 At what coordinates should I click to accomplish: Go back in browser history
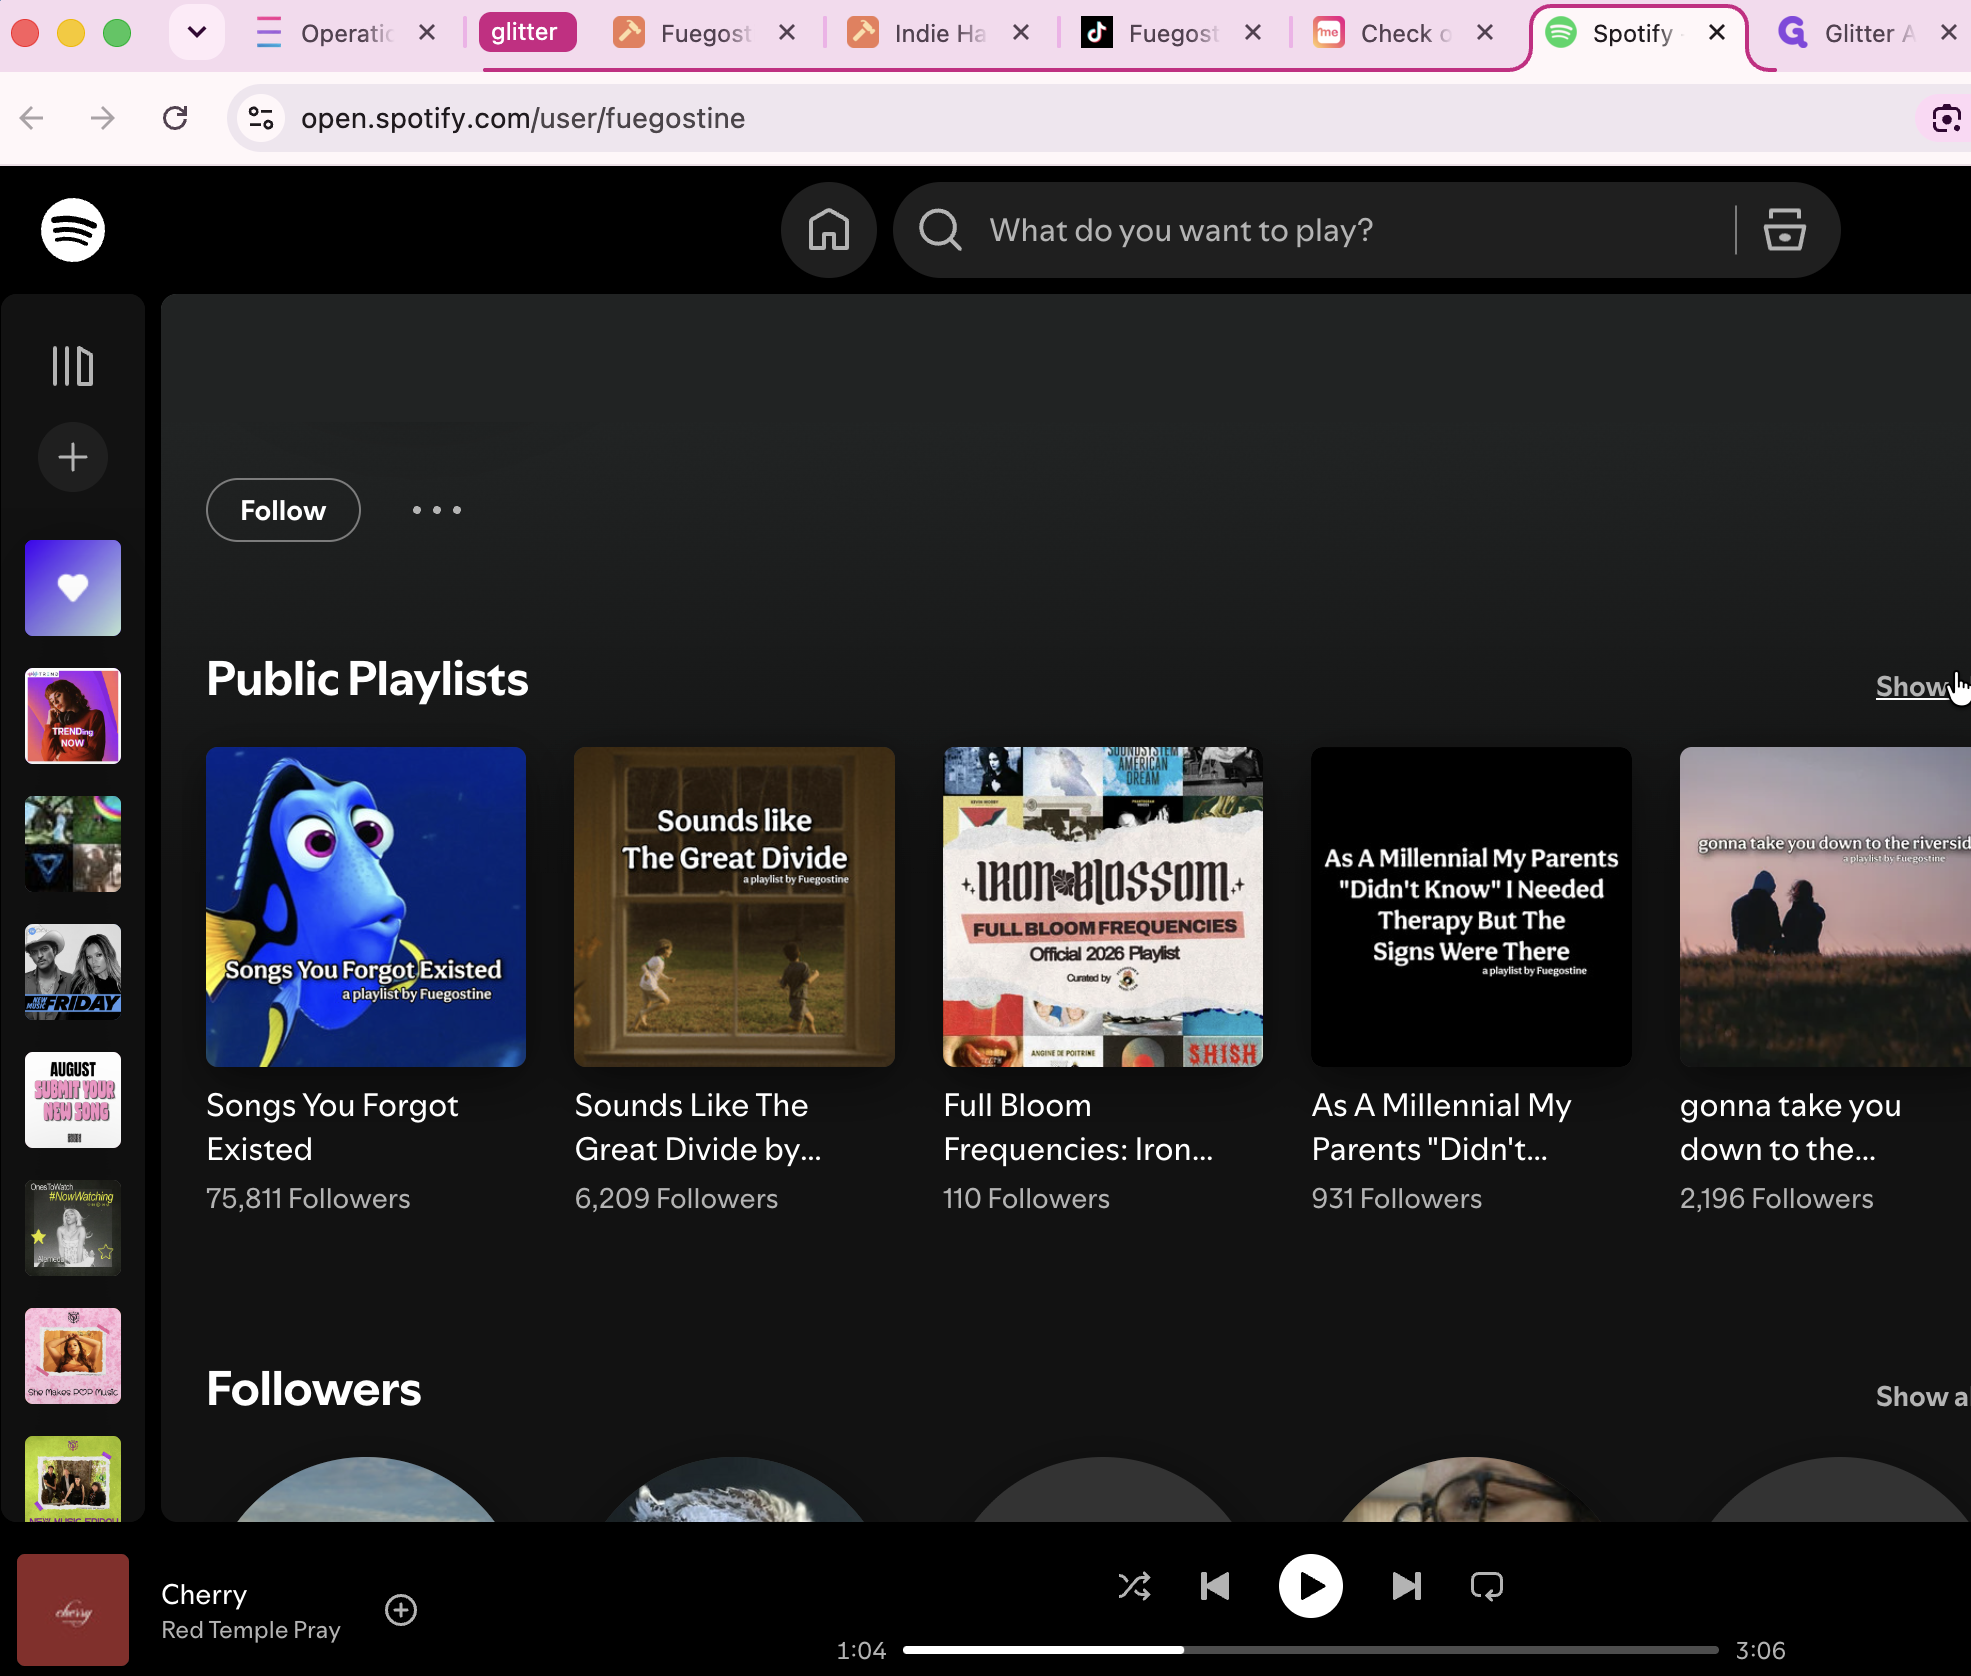click(32, 118)
